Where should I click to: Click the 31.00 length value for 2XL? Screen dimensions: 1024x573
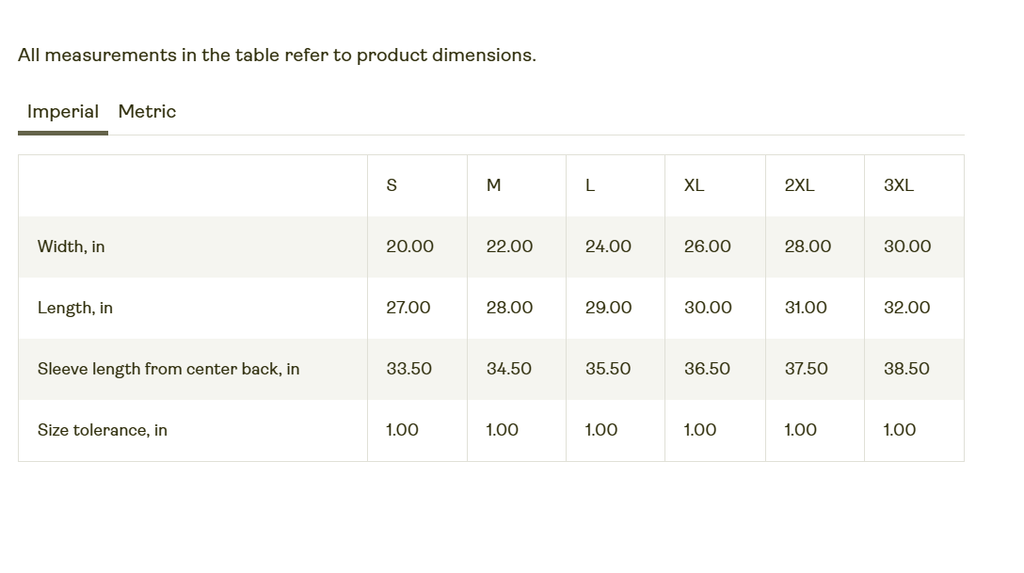tap(806, 308)
